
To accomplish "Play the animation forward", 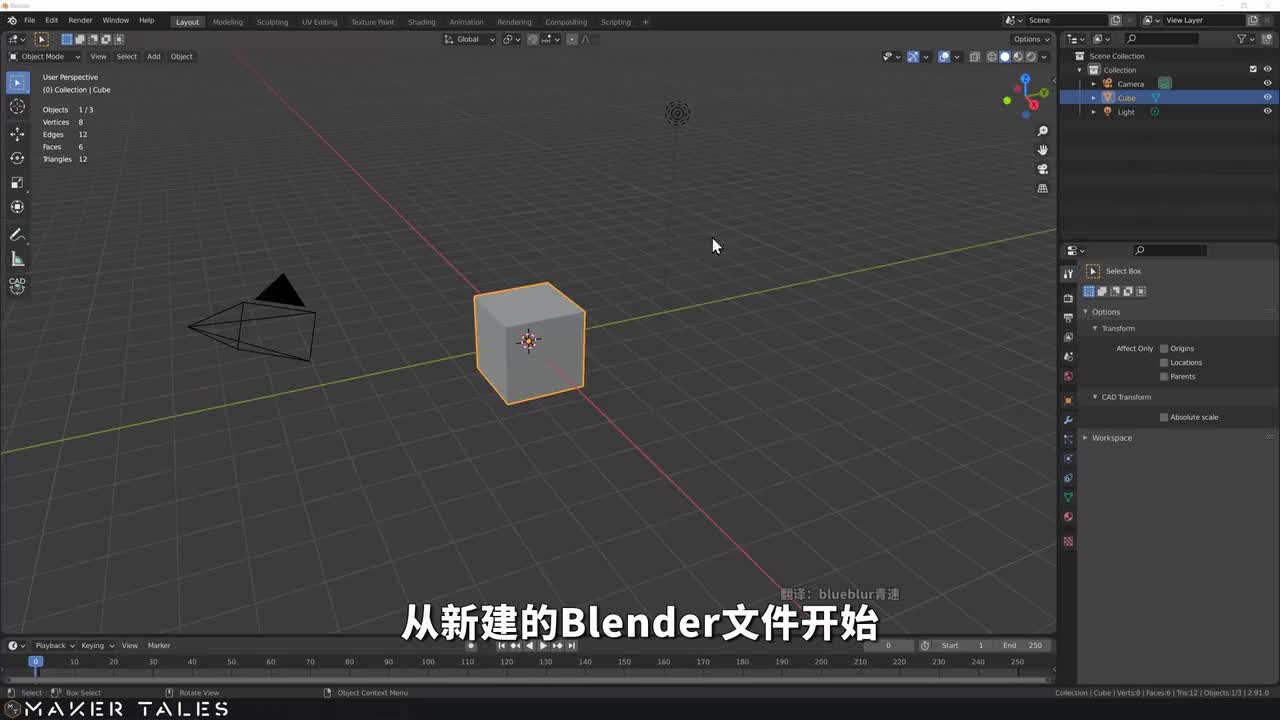I will (543, 645).
